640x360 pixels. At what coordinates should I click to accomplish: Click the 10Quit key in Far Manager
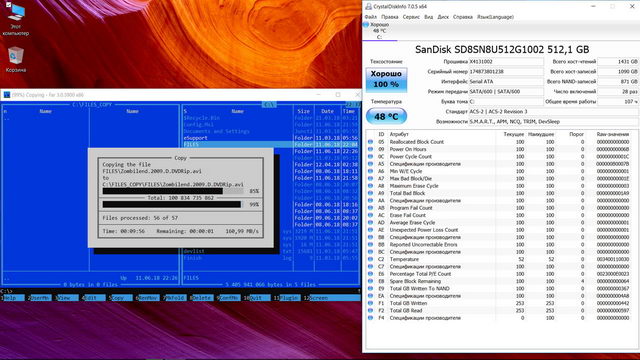point(257,298)
